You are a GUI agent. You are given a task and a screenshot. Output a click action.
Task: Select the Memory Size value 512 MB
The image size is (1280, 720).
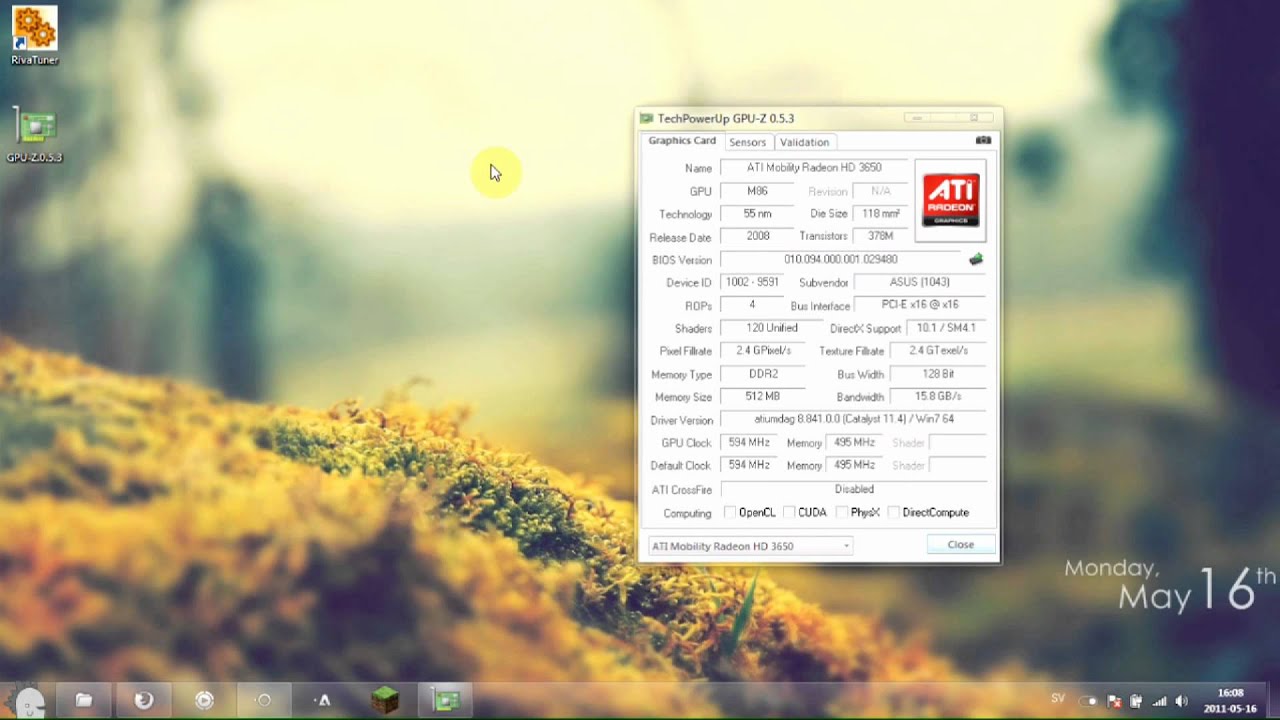[x=763, y=397]
